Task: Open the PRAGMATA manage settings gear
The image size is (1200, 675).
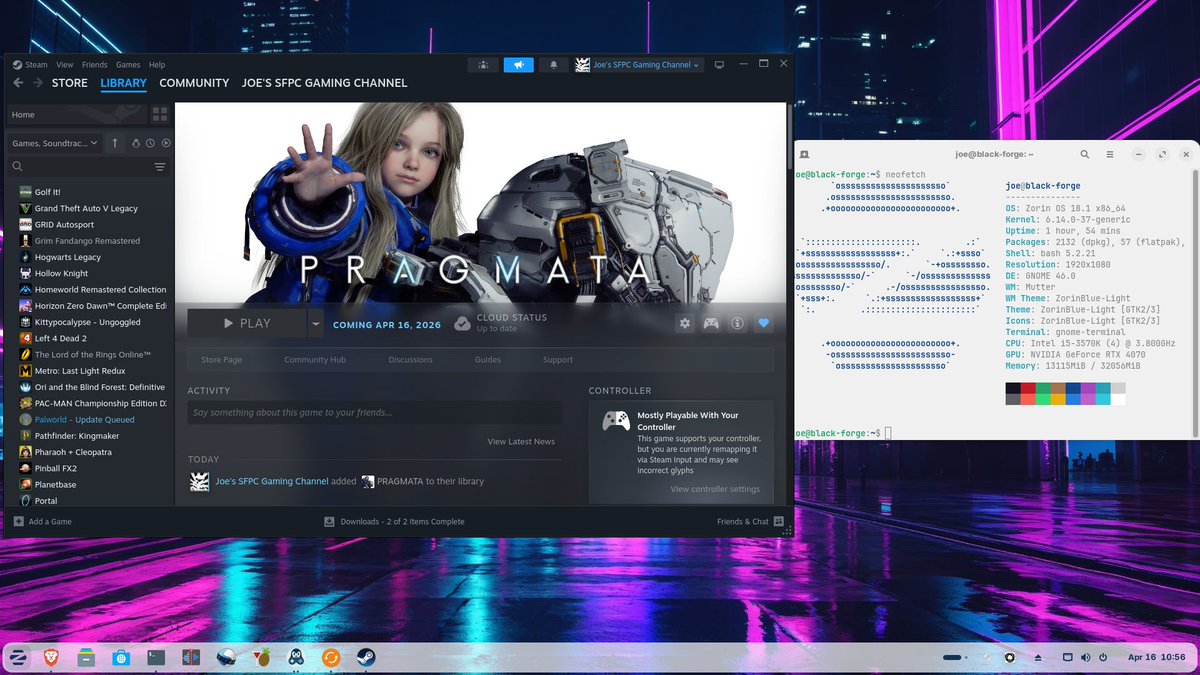Action: click(x=685, y=323)
